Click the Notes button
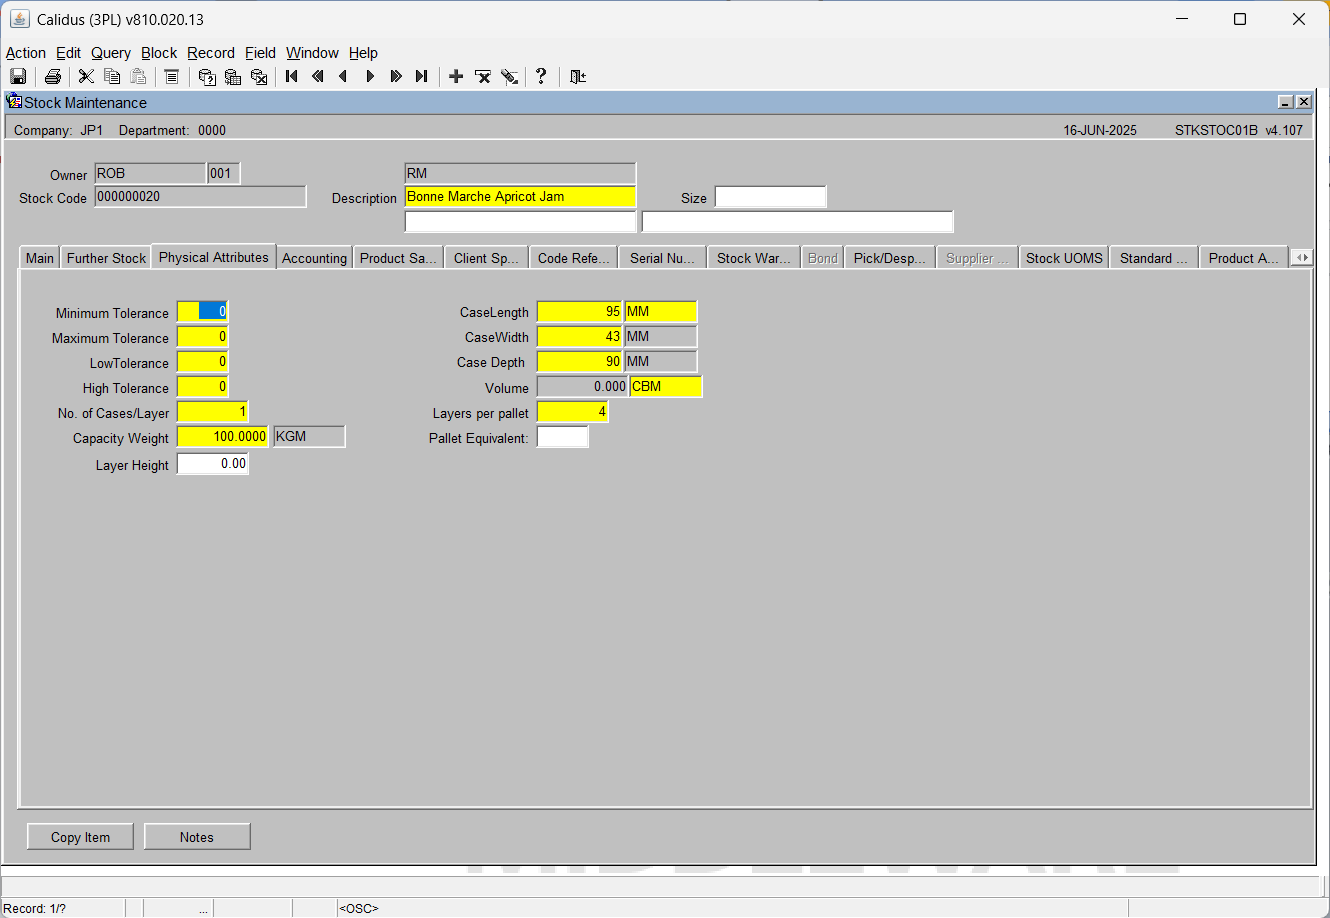The image size is (1330, 918). click(x=197, y=837)
